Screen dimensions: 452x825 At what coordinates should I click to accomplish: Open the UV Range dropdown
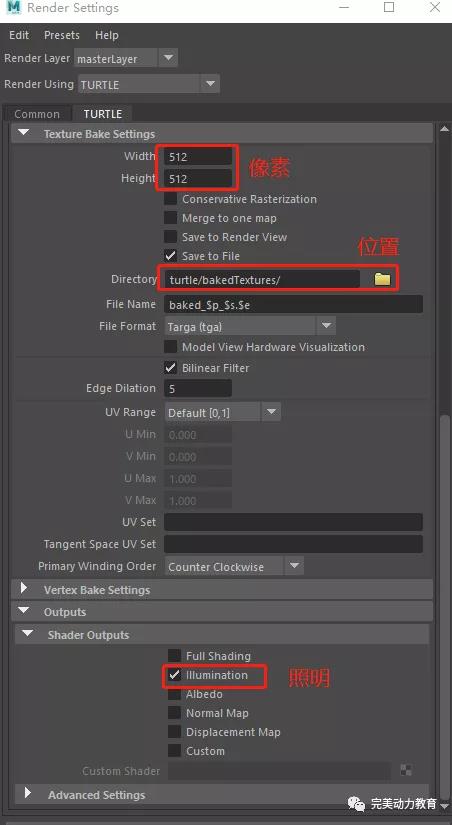(223, 412)
